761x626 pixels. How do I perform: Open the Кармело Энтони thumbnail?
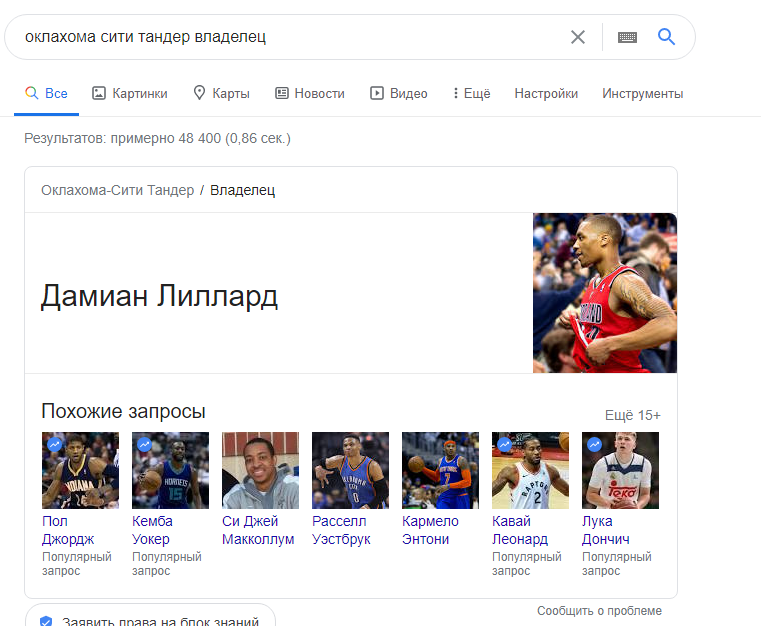click(x=440, y=470)
